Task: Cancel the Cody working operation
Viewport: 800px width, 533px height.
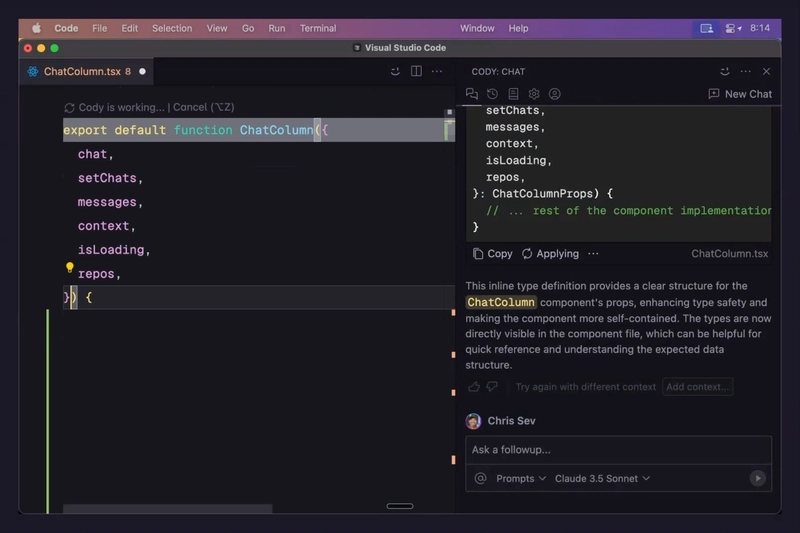Action: coord(203,107)
